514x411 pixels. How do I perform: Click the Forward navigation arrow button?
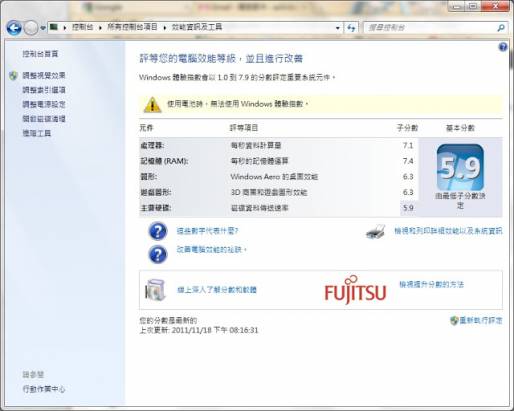coord(31,28)
